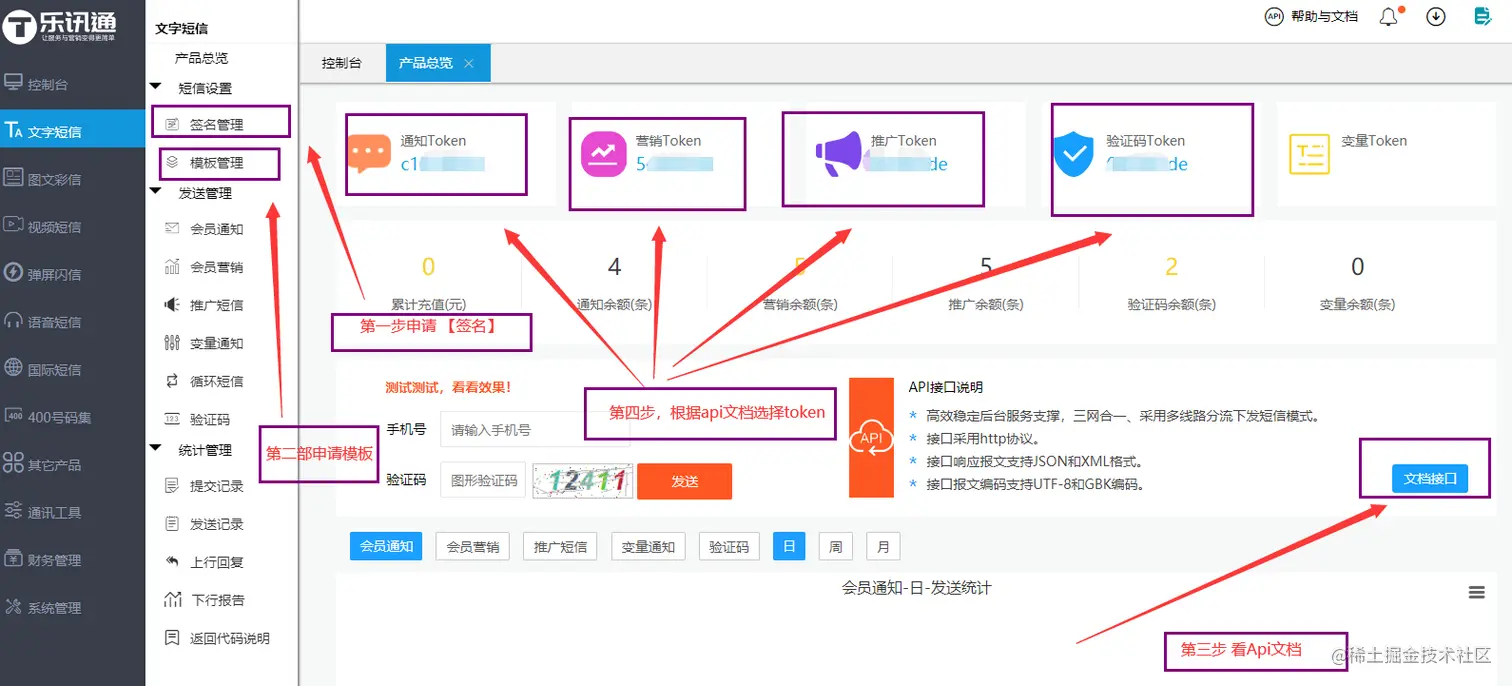Click the 其它产品 grid icon
This screenshot has height=686, width=1512.
click(x=13, y=464)
